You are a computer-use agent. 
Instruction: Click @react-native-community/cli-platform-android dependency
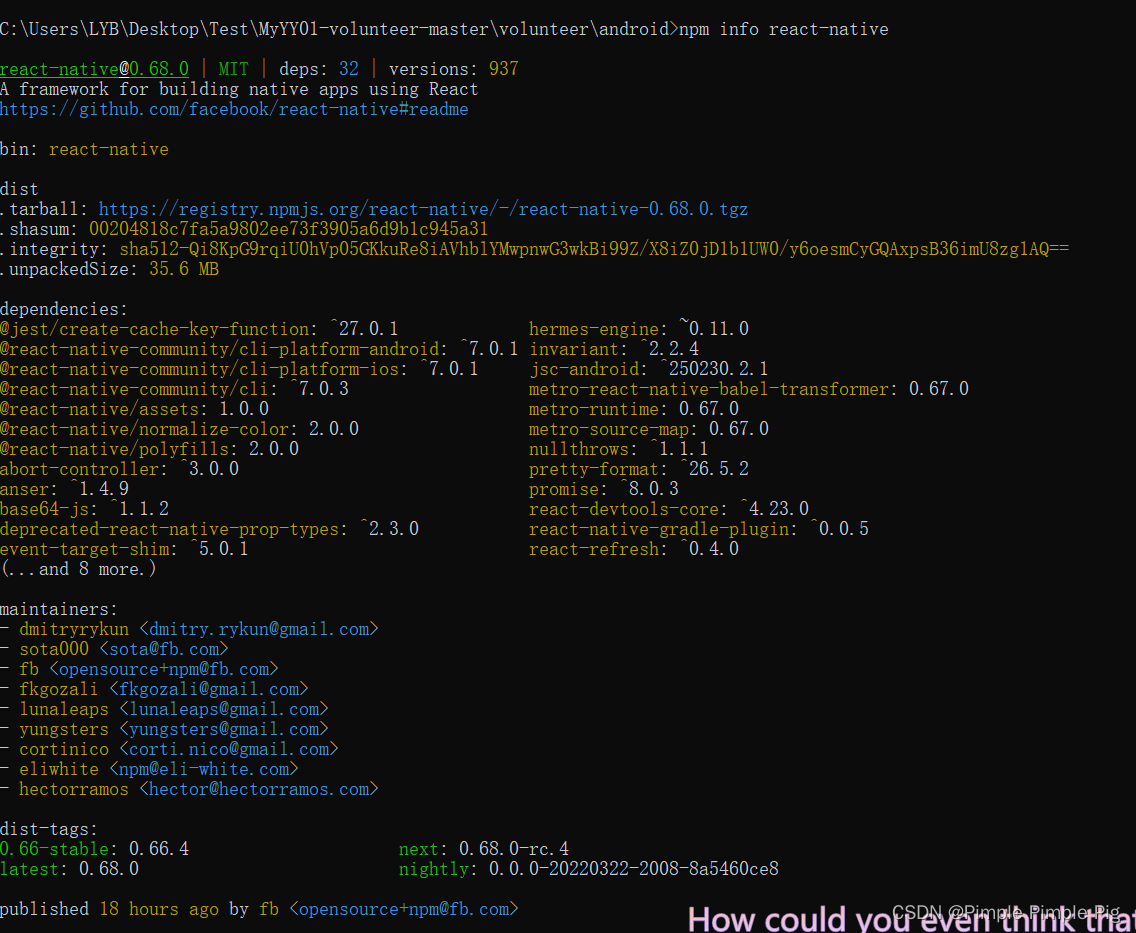pos(259,349)
